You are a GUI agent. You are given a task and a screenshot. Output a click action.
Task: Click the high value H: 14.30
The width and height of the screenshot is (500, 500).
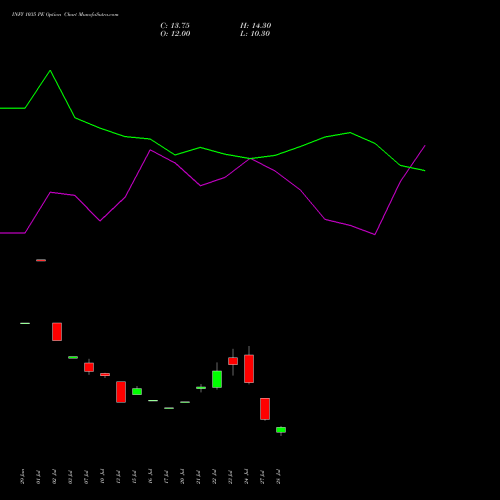pyautogui.click(x=256, y=26)
